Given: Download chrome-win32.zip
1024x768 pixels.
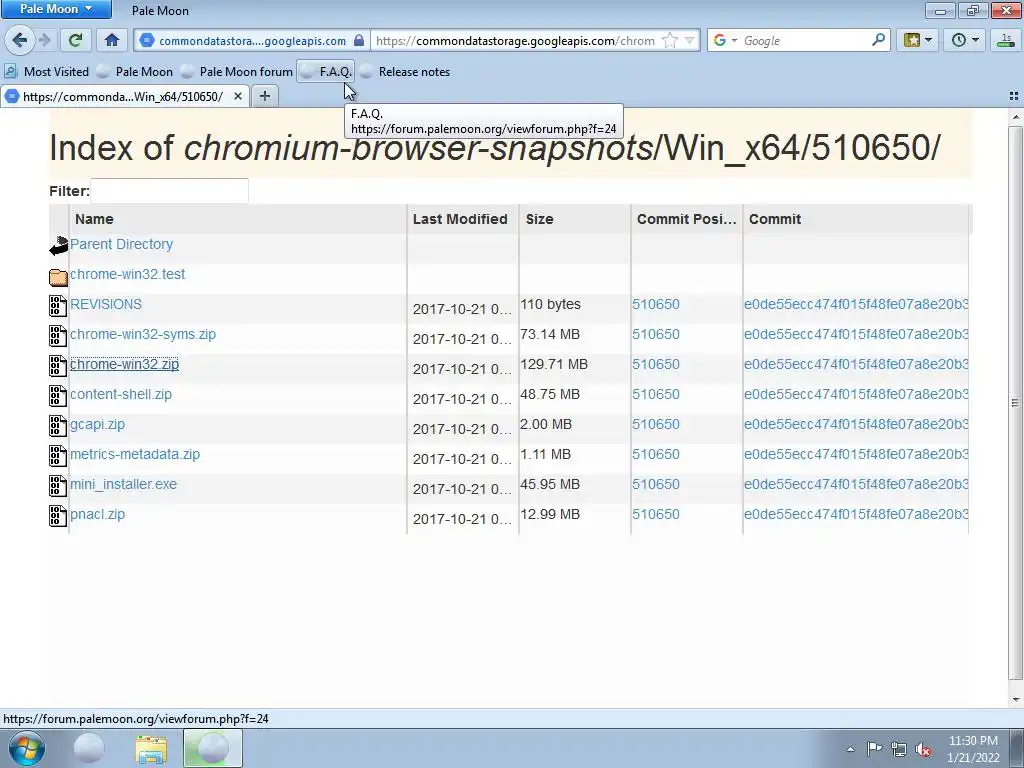Looking at the screenshot, I should (x=124, y=364).
